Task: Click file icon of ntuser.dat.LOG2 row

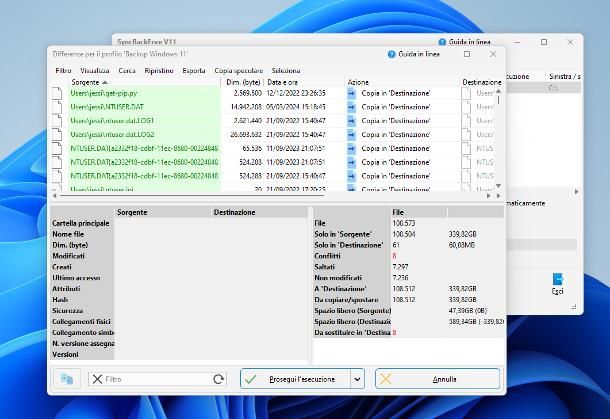Action: click(57, 135)
